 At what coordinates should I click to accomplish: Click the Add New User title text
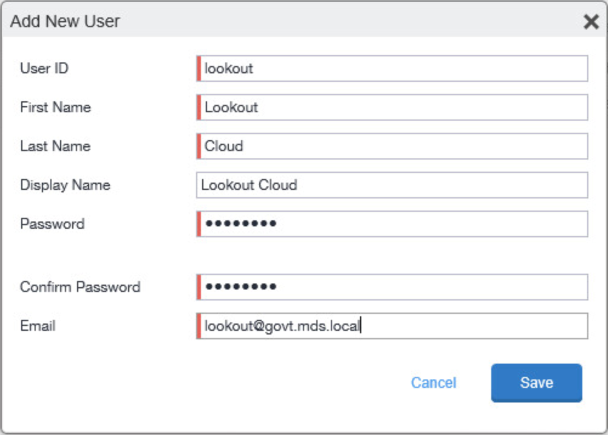(65, 21)
